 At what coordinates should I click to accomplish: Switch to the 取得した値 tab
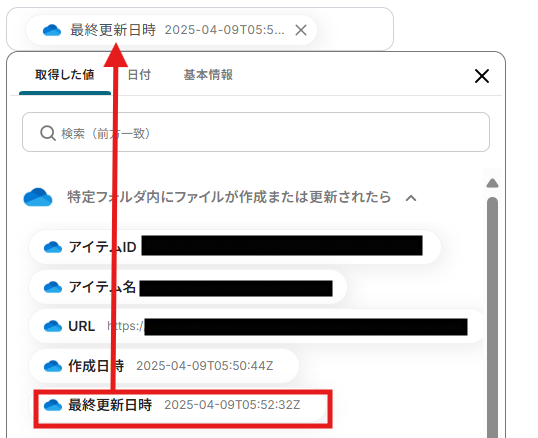(65, 75)
